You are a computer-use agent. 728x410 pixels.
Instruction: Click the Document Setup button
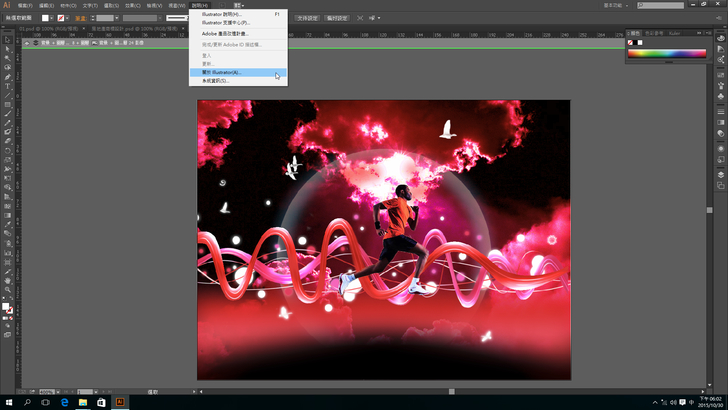[307, 17]
